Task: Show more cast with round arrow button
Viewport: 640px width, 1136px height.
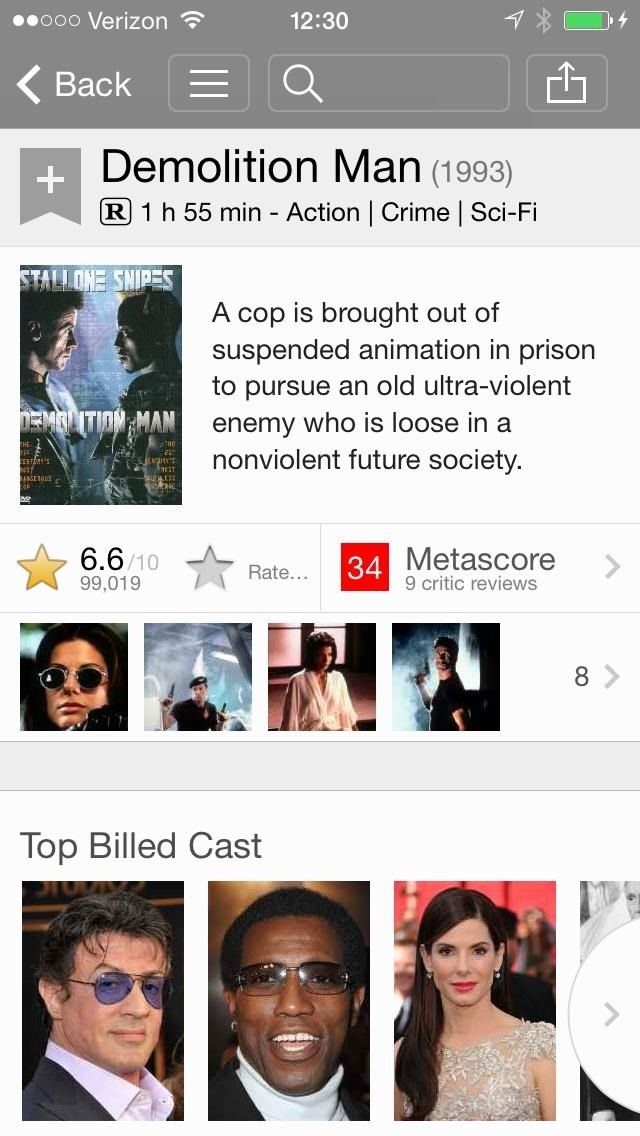Action: 610,1014
